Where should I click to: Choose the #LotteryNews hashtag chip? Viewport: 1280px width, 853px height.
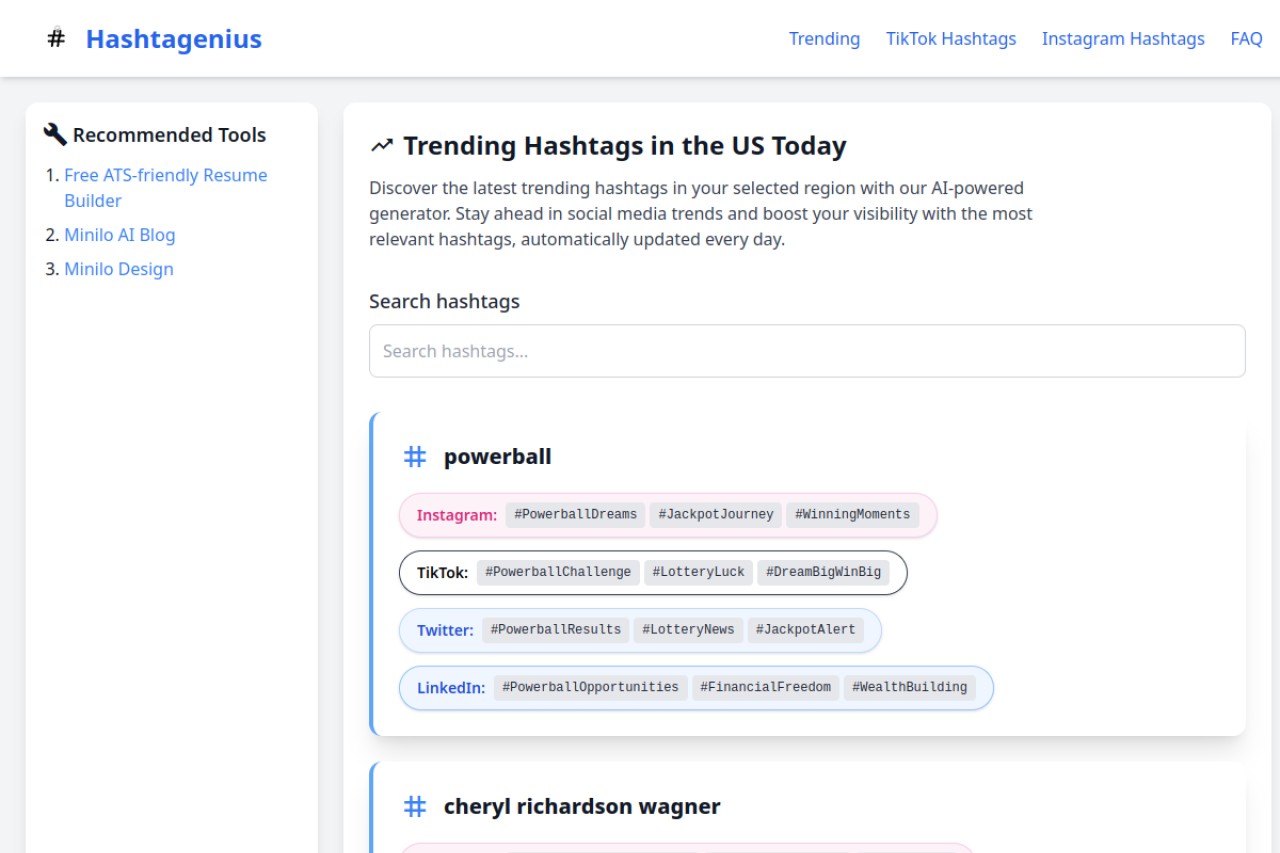(x=689, y=630)
